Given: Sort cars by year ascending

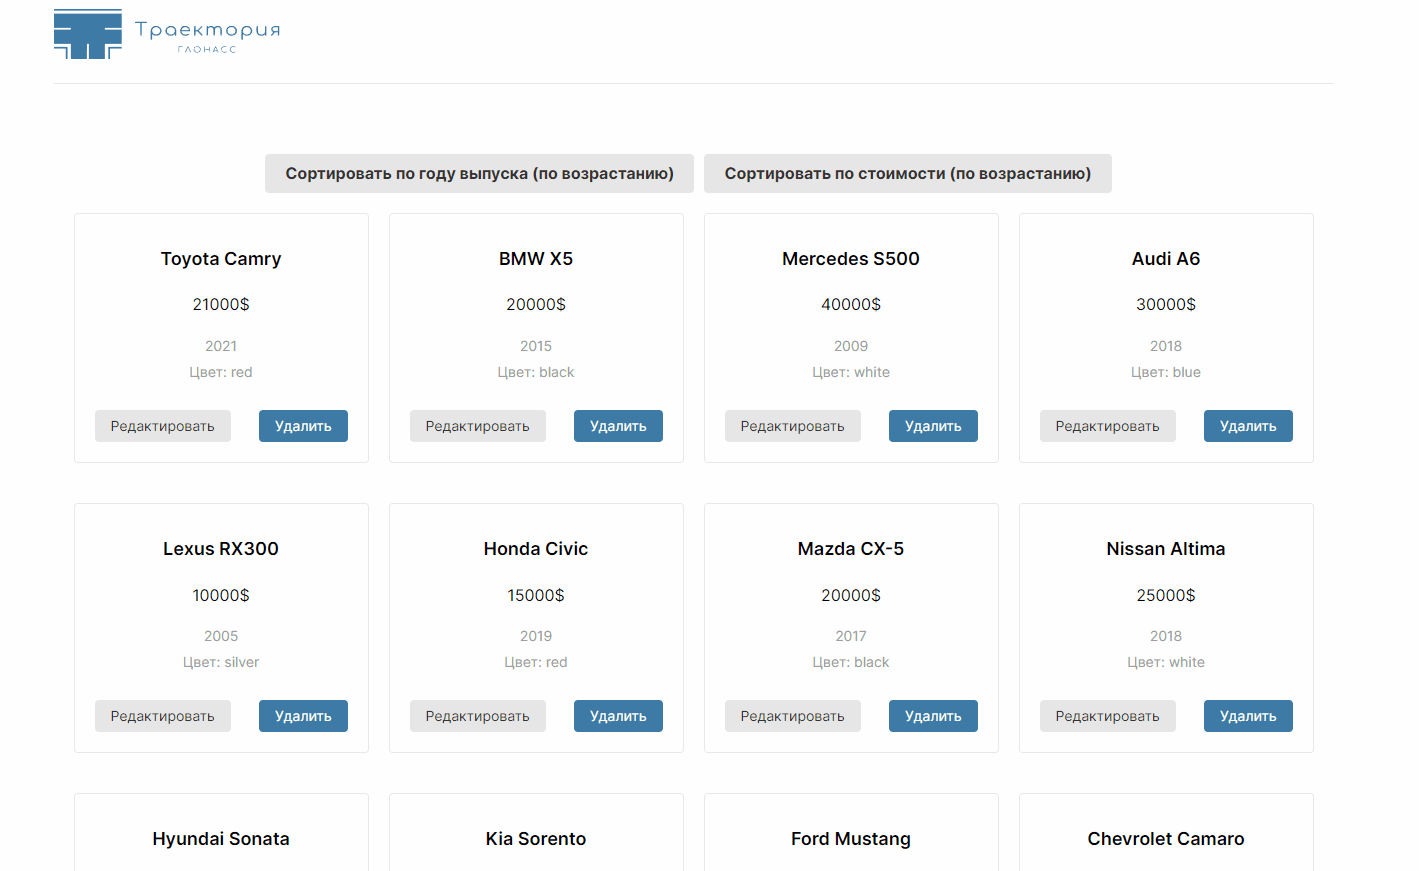Looking at the screenshot, I should (x=480, y=173).
